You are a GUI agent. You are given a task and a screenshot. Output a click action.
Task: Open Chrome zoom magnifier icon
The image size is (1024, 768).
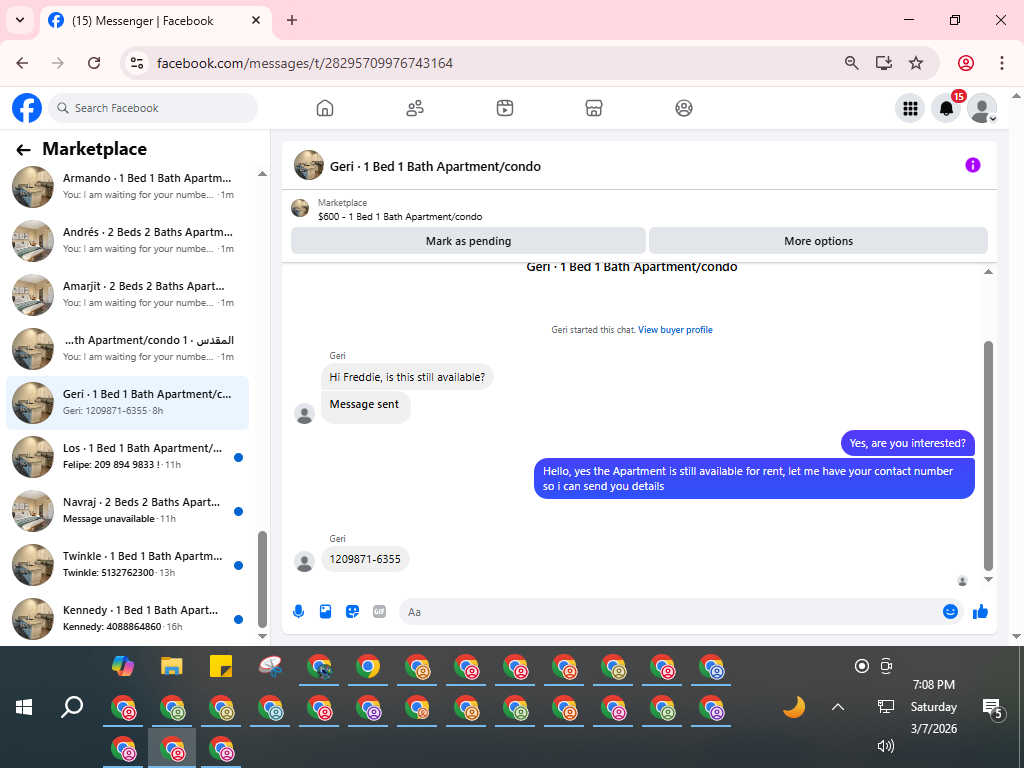click(x=851, y=63)
